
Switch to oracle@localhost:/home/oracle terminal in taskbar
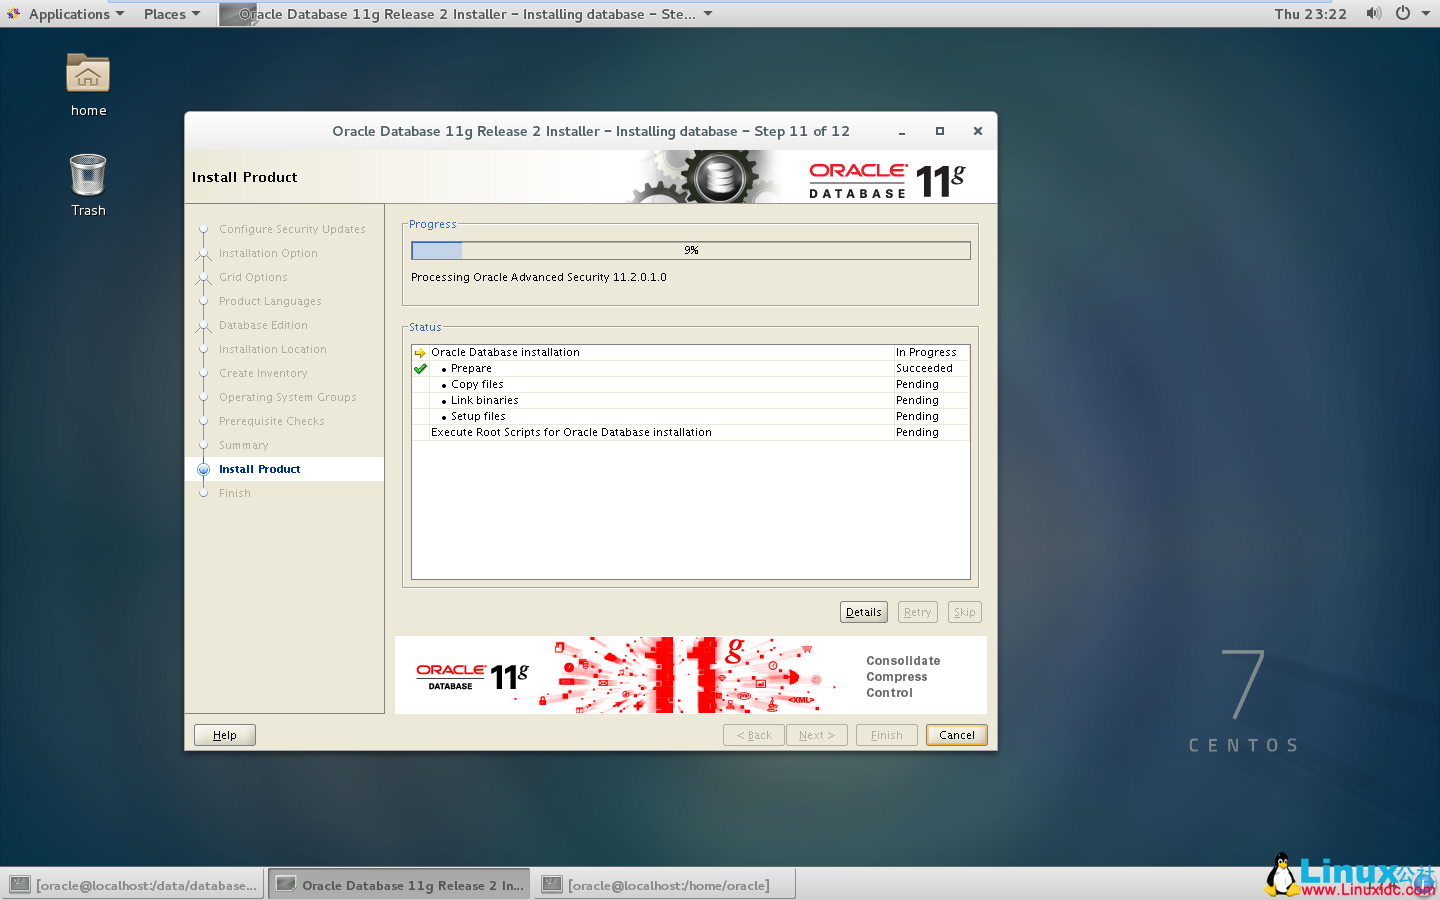click(665, 885)
